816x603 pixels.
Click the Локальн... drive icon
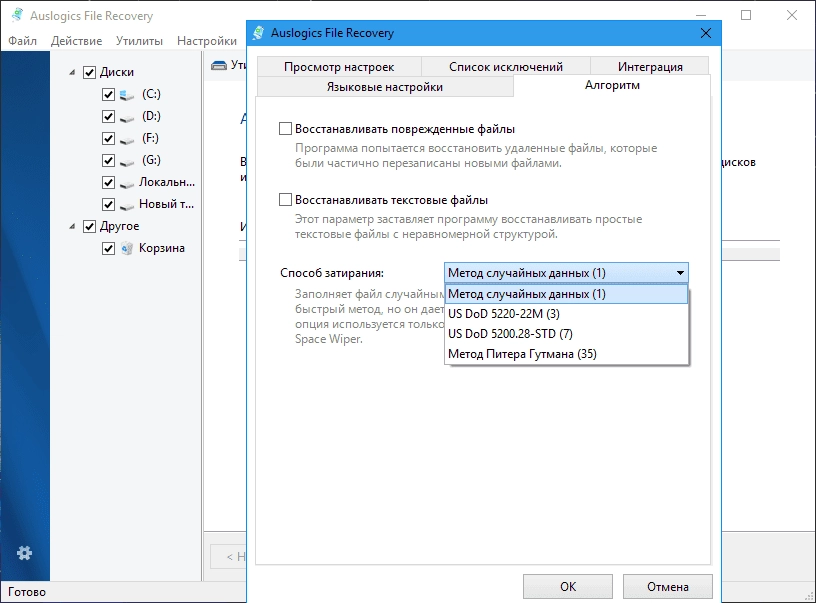pyautogui.click(x=126, y=183)
